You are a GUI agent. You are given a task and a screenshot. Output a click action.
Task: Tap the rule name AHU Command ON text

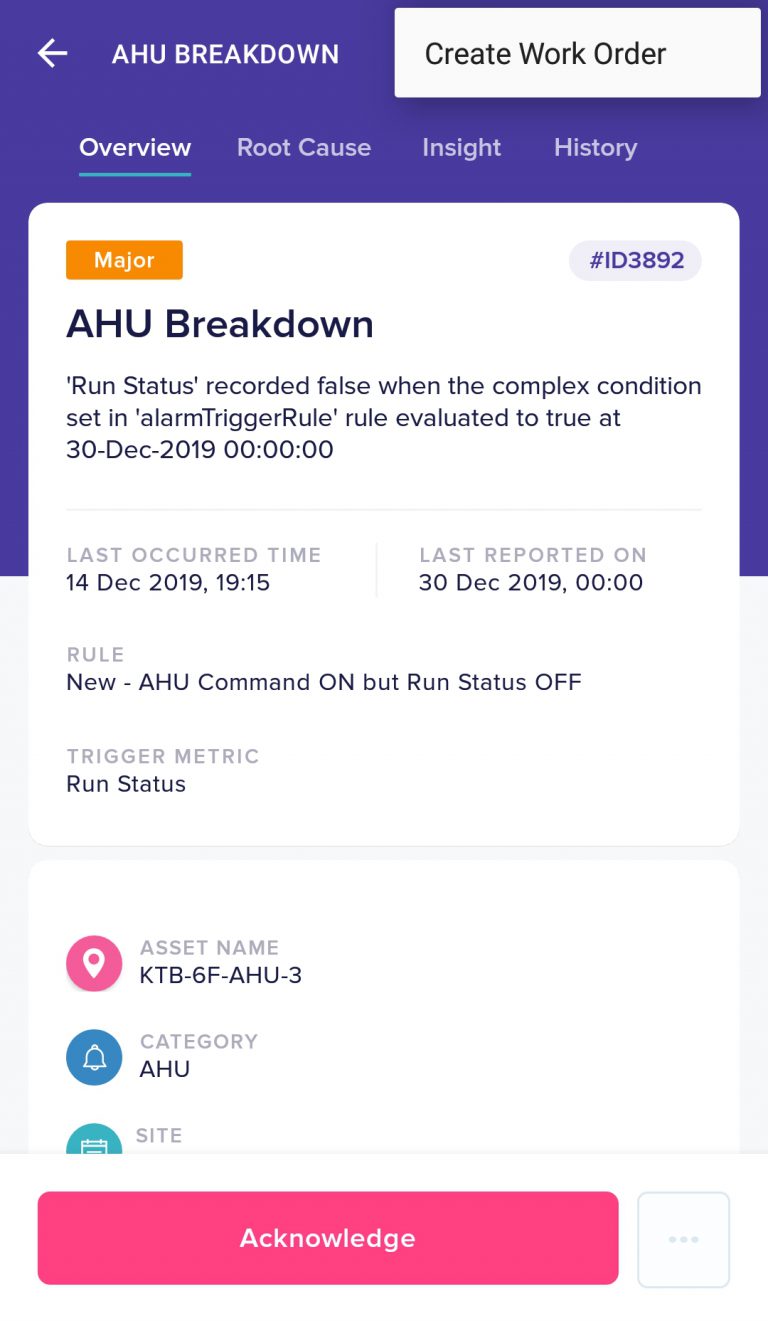[x=324, y=682]
